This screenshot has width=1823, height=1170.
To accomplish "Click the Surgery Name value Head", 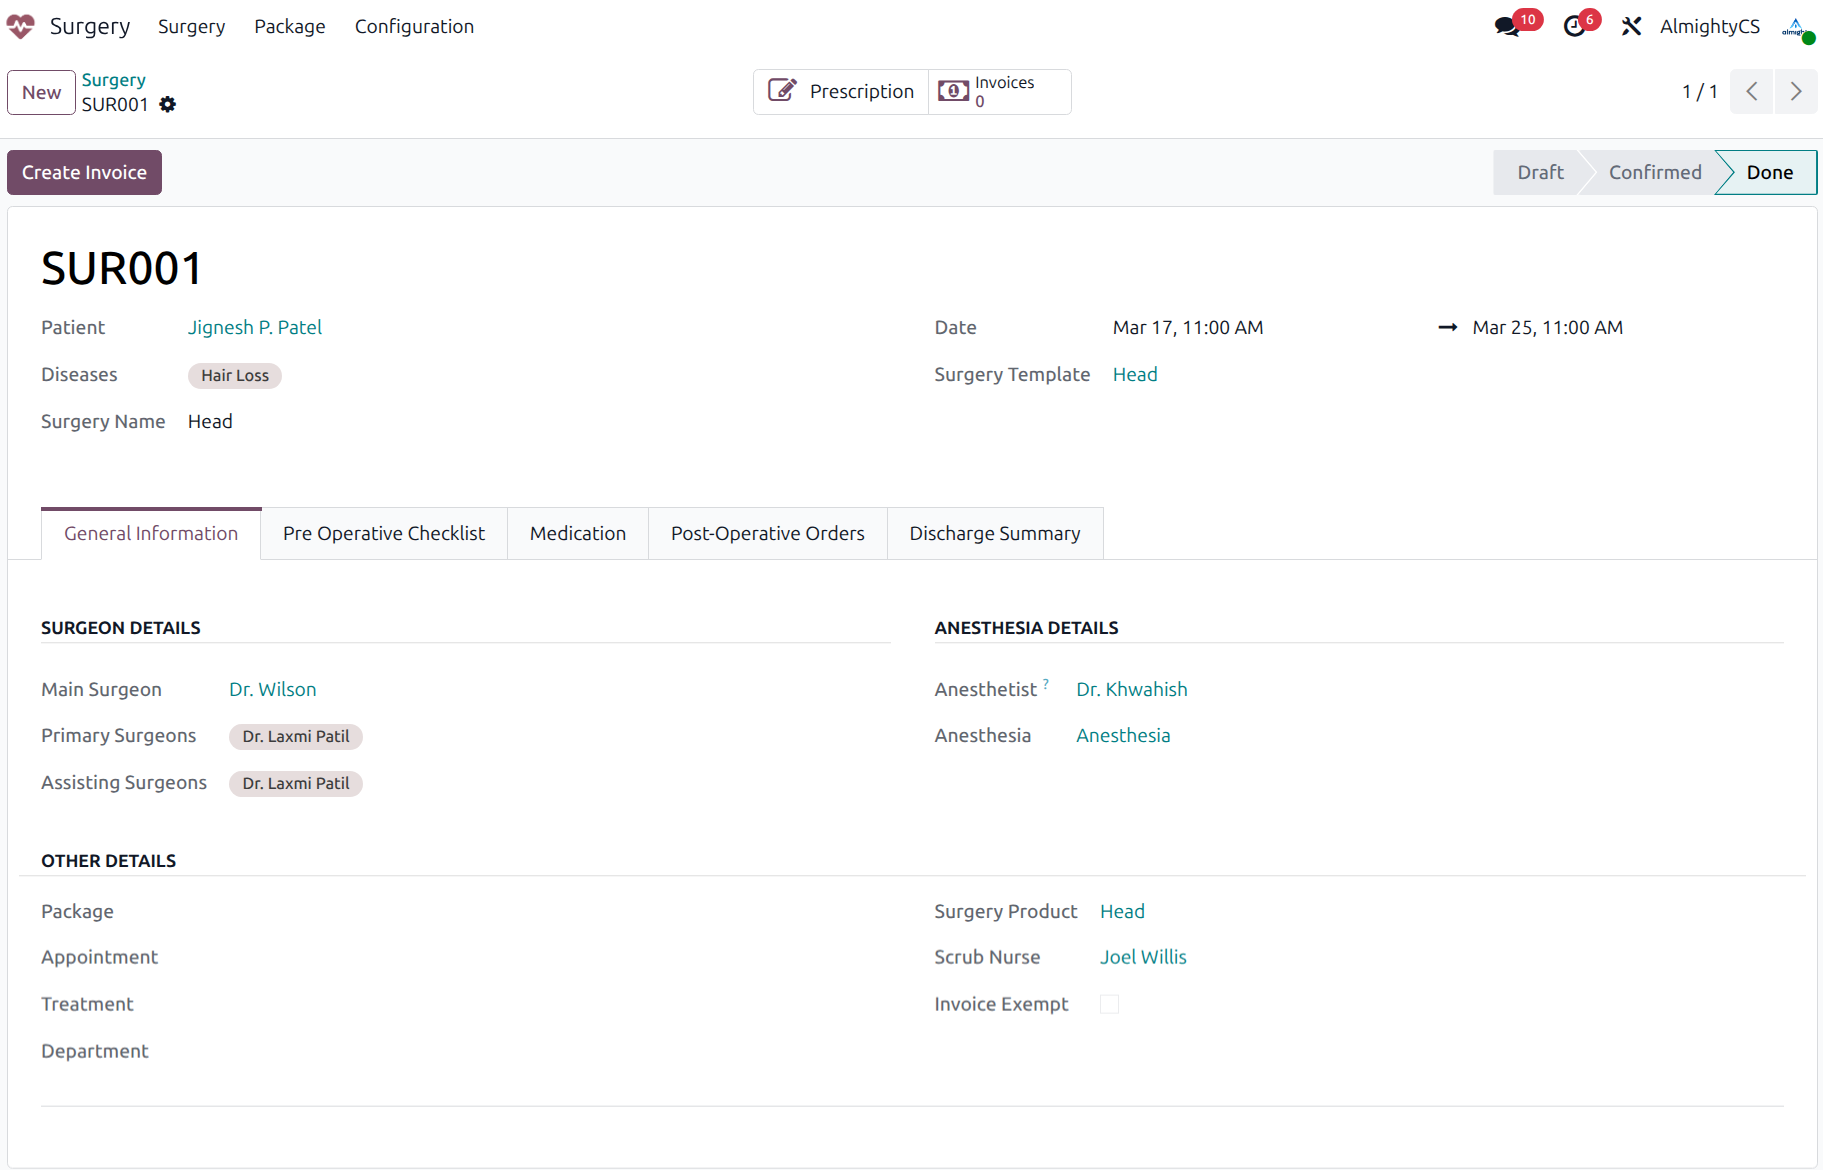I will point(210,421).
